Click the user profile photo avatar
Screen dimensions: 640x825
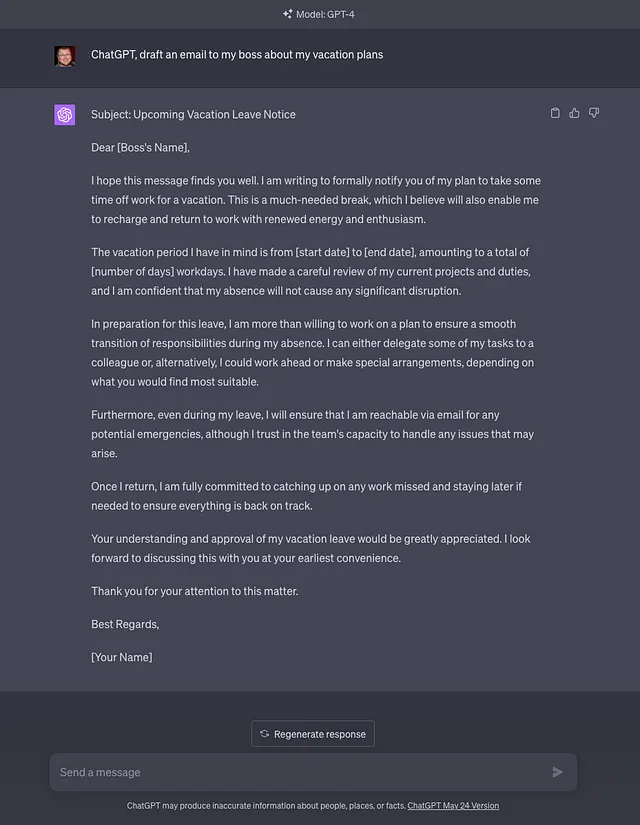pyautogui.click(x=65, y=56)
